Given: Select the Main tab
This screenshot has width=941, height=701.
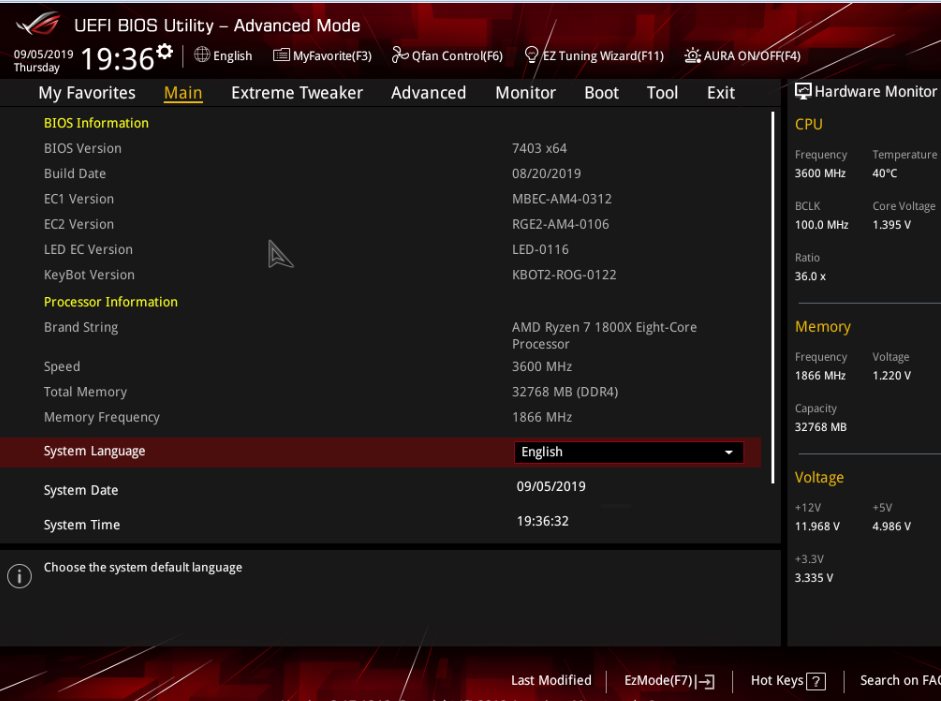Looking at the screenshot, I should click(x=183, y=92).
